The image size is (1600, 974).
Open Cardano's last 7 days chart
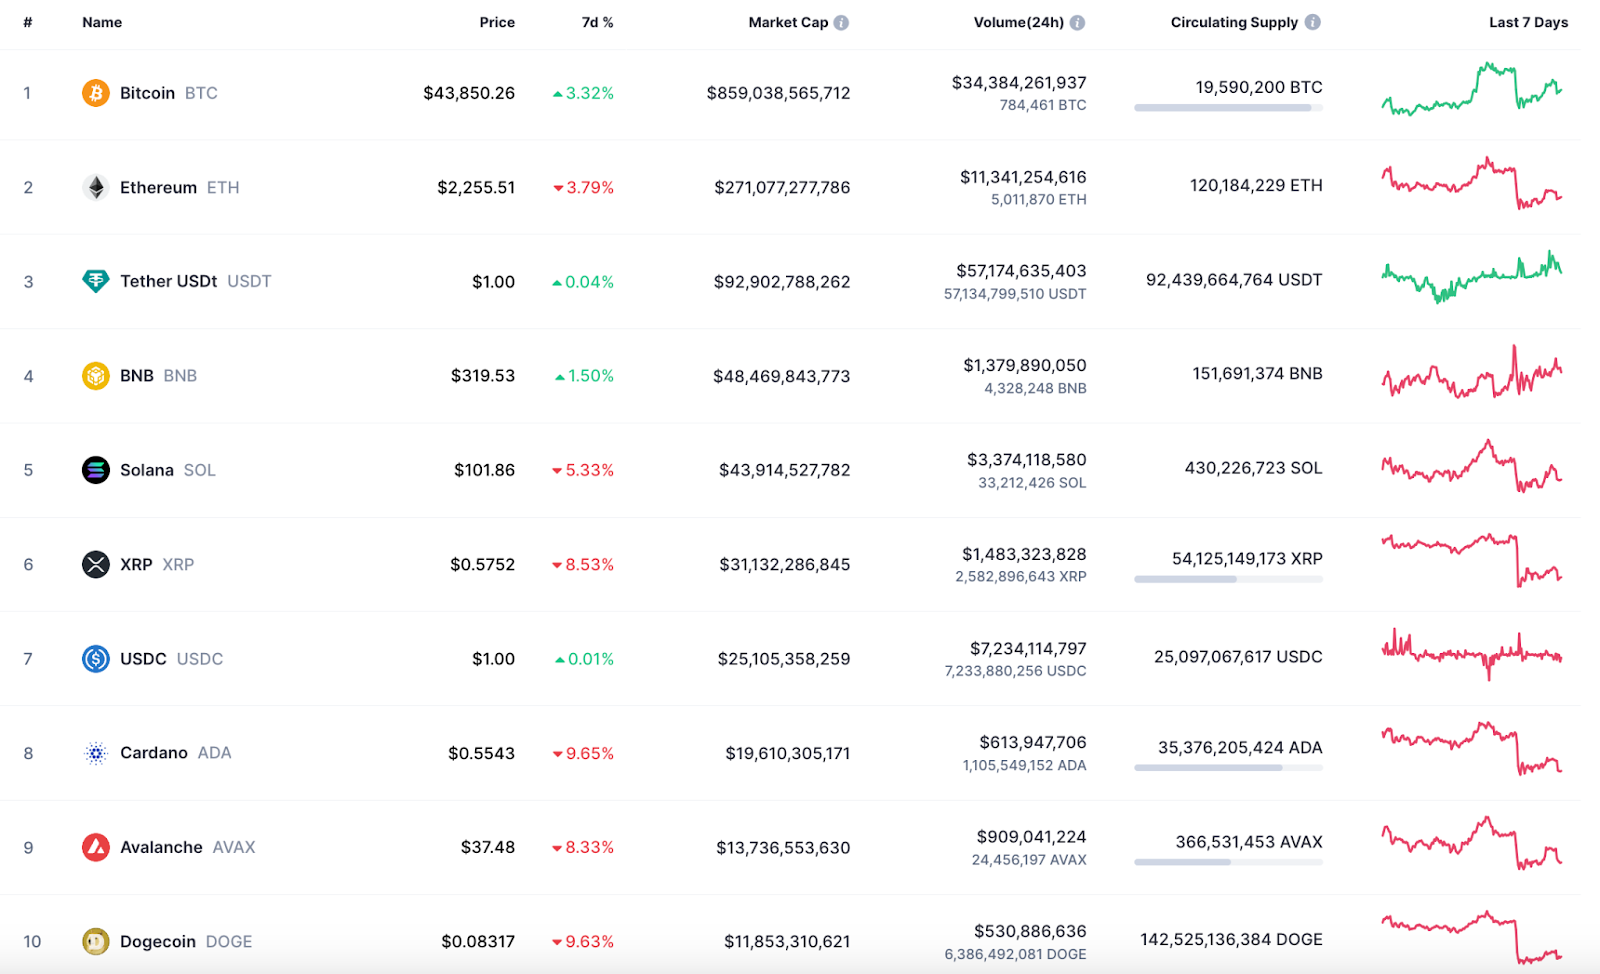click(1472, 749)
